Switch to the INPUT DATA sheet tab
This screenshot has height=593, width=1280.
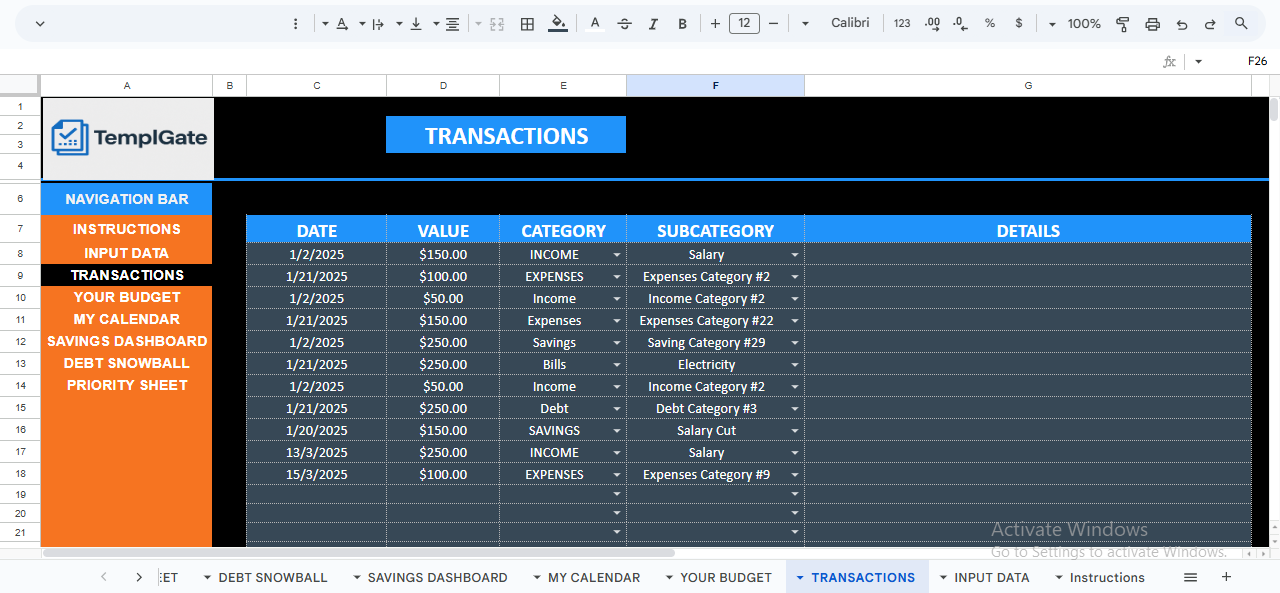click(991, 577)
